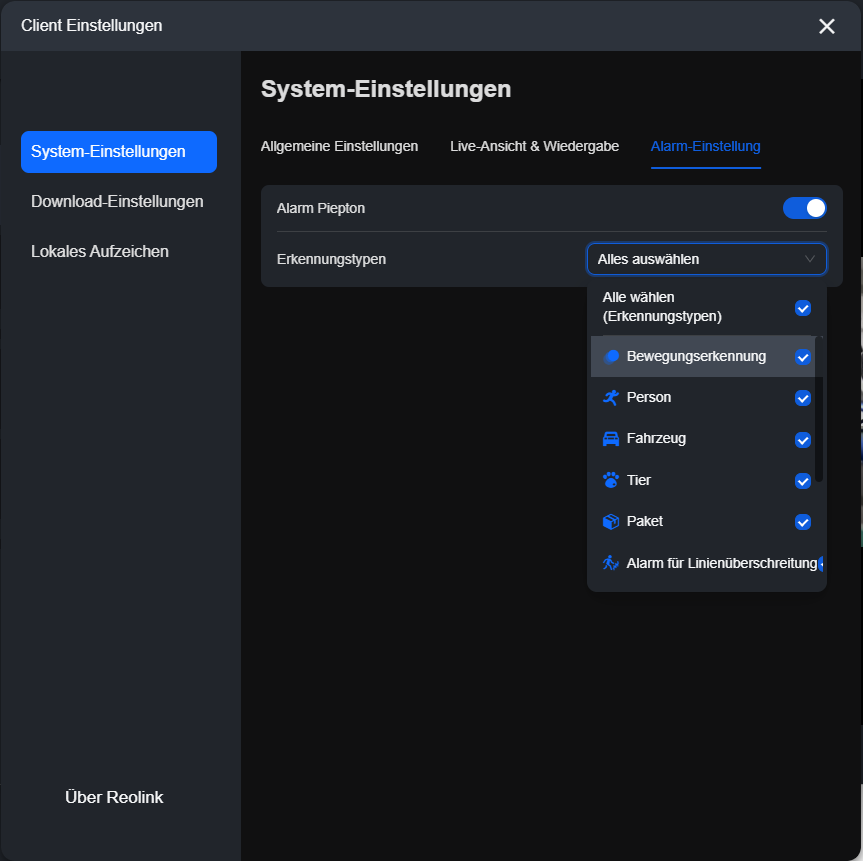
Task: Uncheck Alle wählen (Erkennungstypen) checkbox
Action: point(802,308)
